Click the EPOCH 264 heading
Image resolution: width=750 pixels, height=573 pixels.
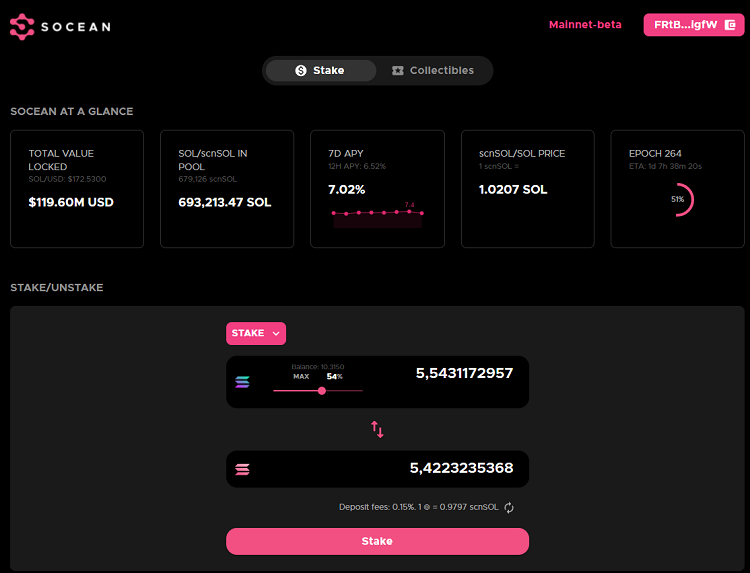[655, 154]
